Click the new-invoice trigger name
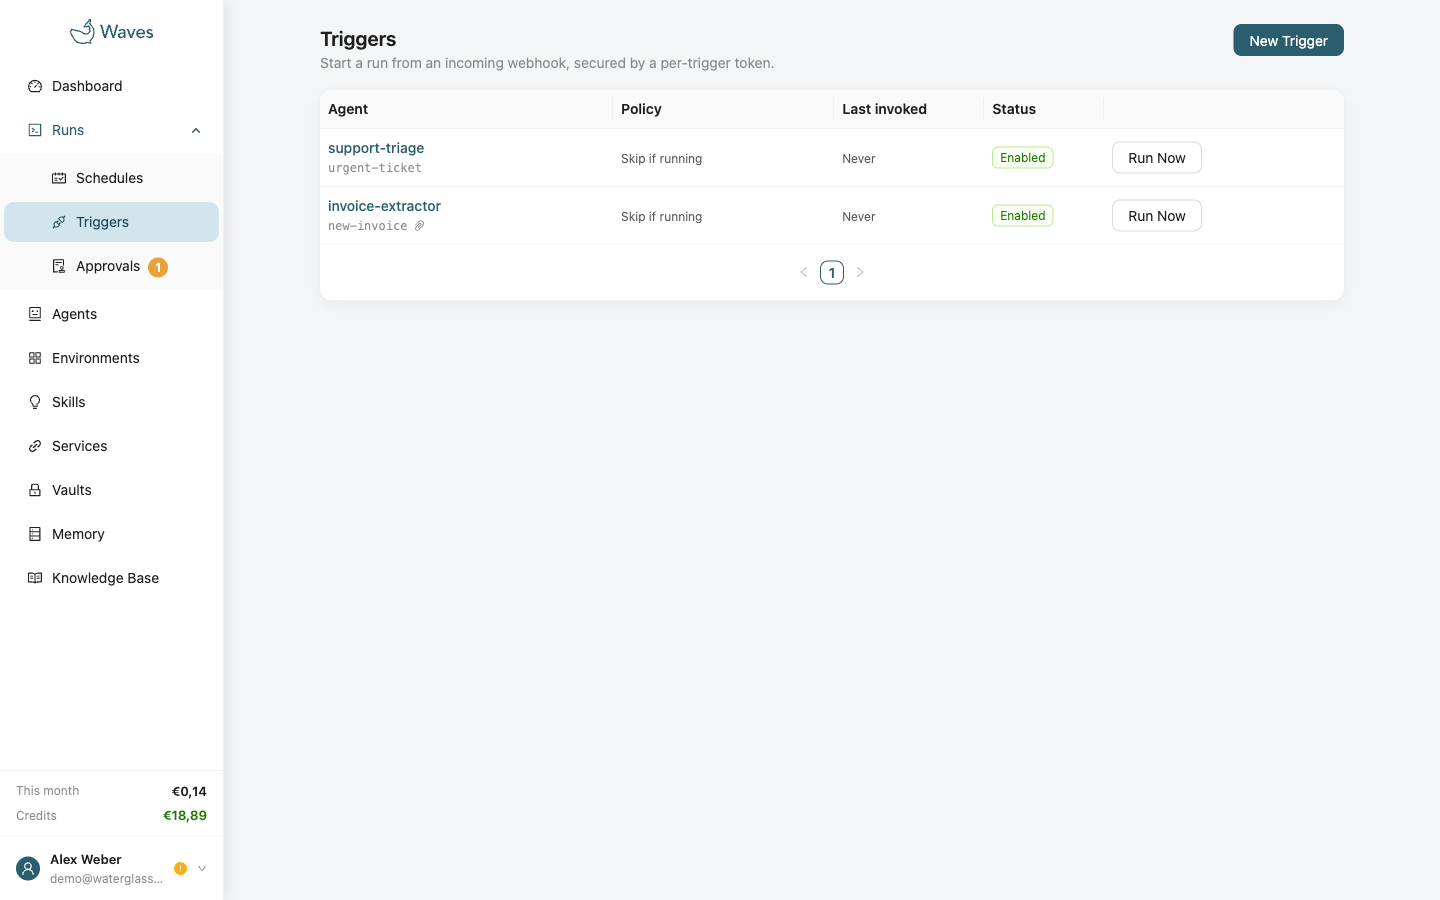The image size is (1440, 900). (368, 226)
